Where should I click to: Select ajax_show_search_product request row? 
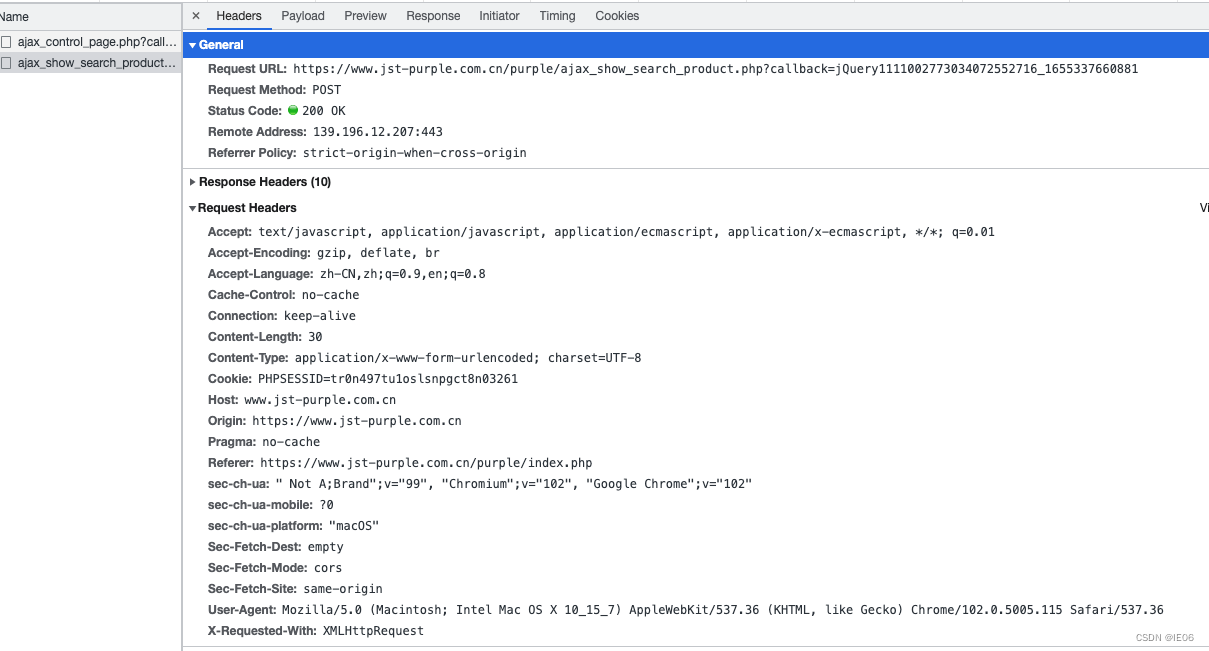(x=90, y=63)
